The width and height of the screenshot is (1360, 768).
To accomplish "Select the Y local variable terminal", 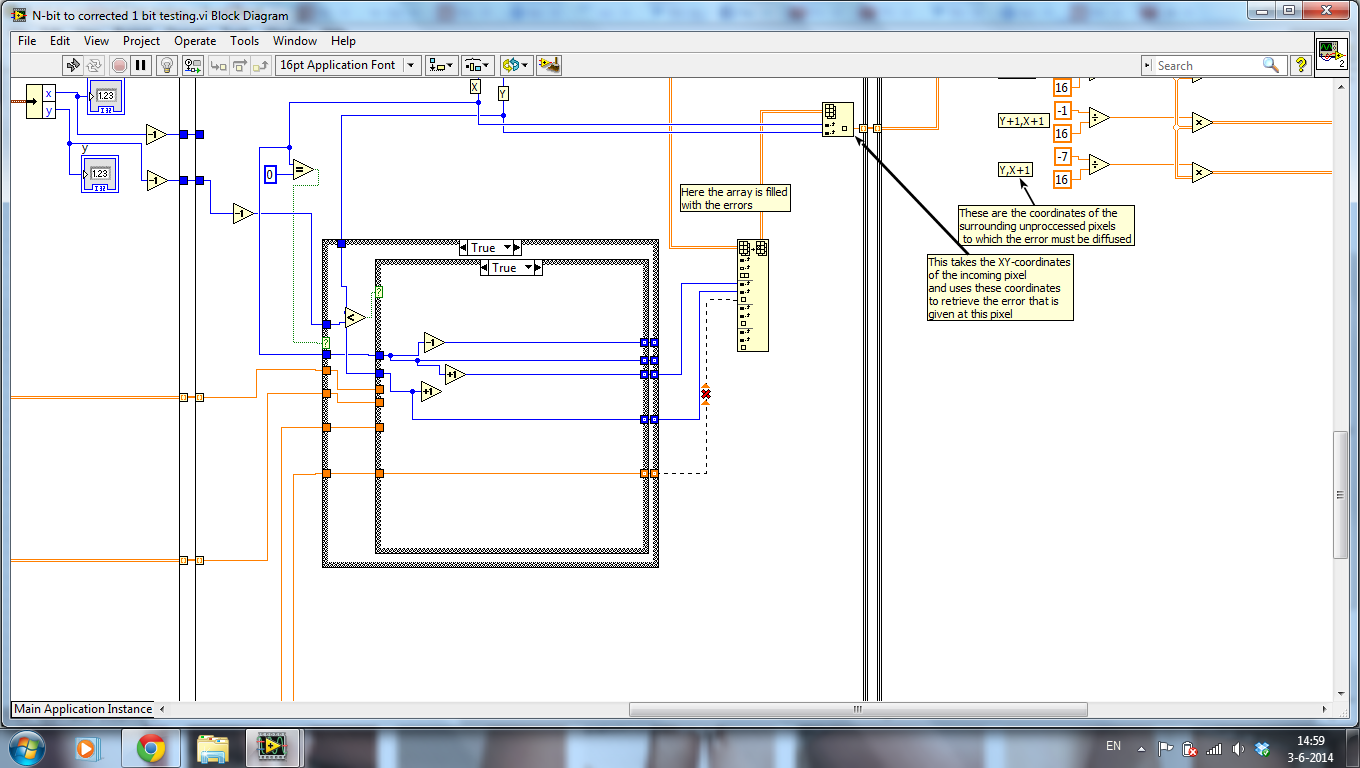I will point(503,93).
